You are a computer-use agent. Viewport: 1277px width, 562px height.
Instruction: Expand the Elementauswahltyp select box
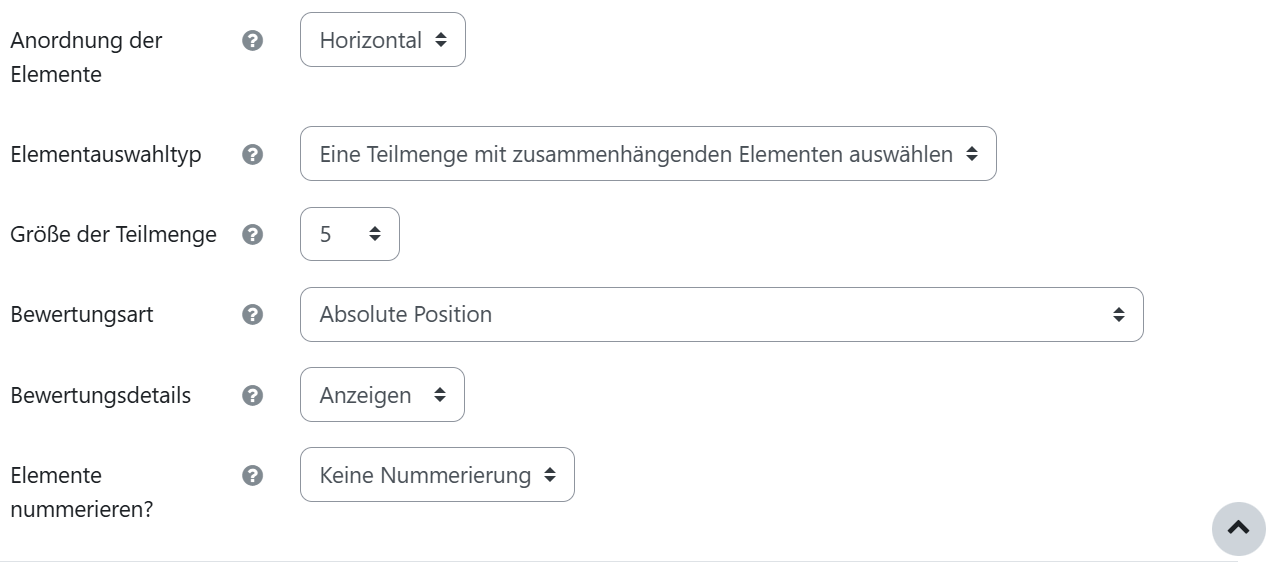(648, 154)
